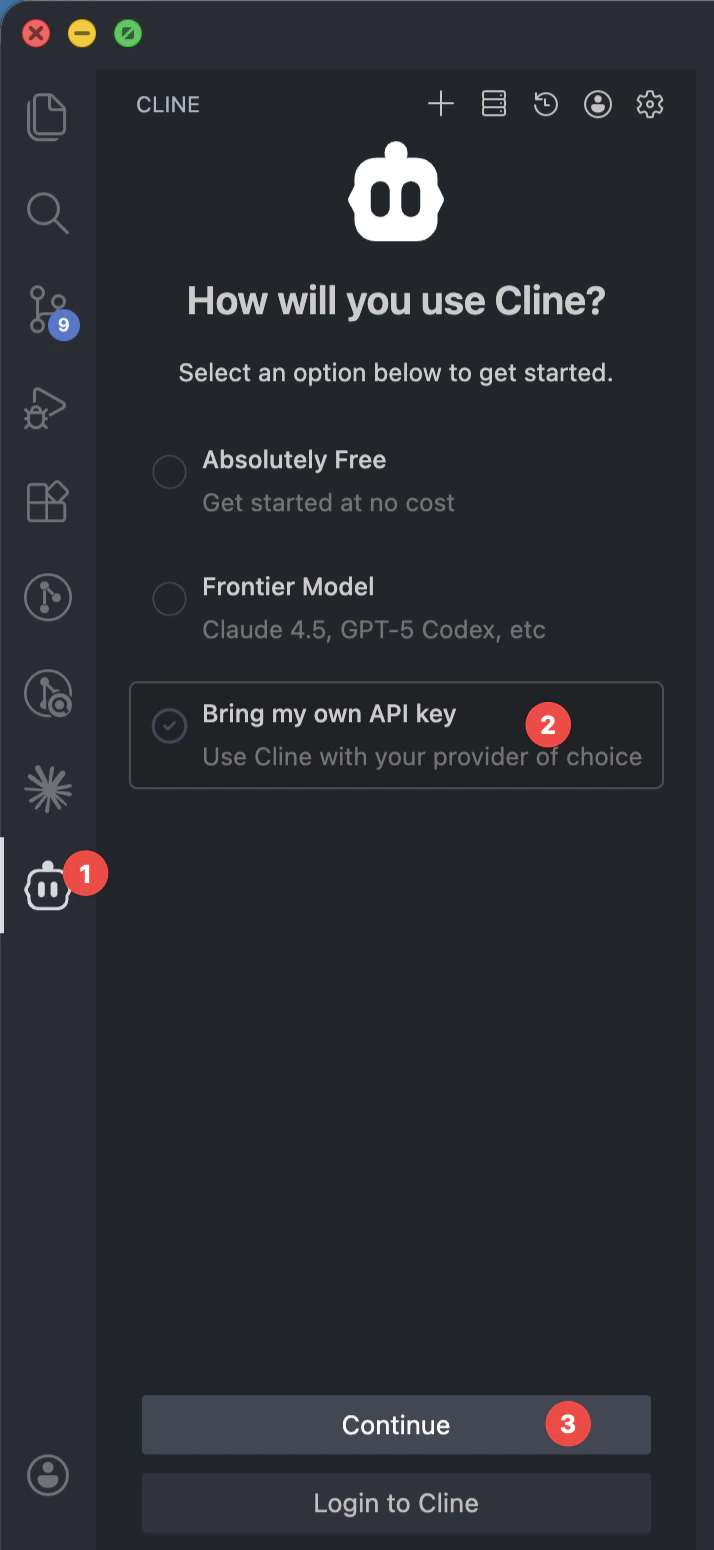Open the Explorer view
Image resolution: width=714 pixels, height=1550 pixels.
coord(47,116)
